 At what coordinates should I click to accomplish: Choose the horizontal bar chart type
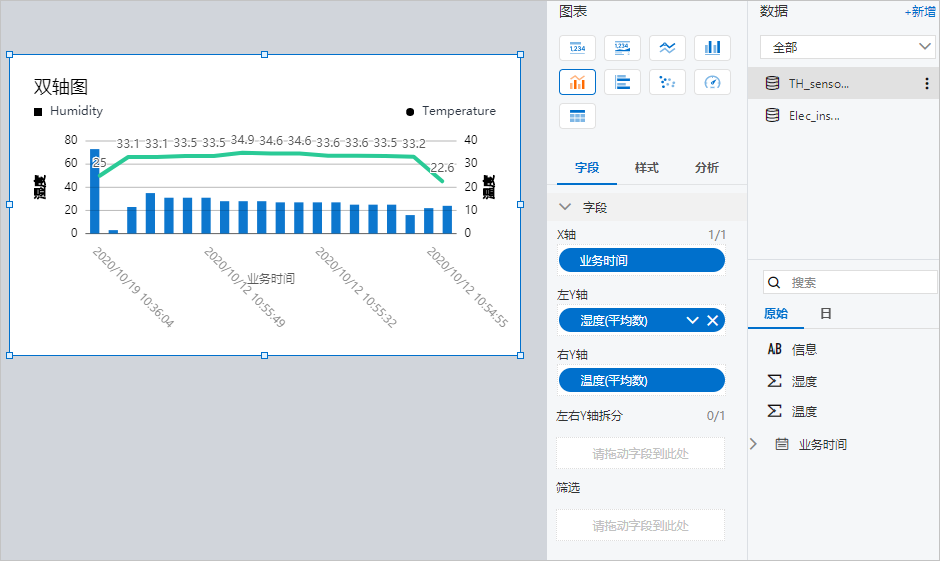622,82
